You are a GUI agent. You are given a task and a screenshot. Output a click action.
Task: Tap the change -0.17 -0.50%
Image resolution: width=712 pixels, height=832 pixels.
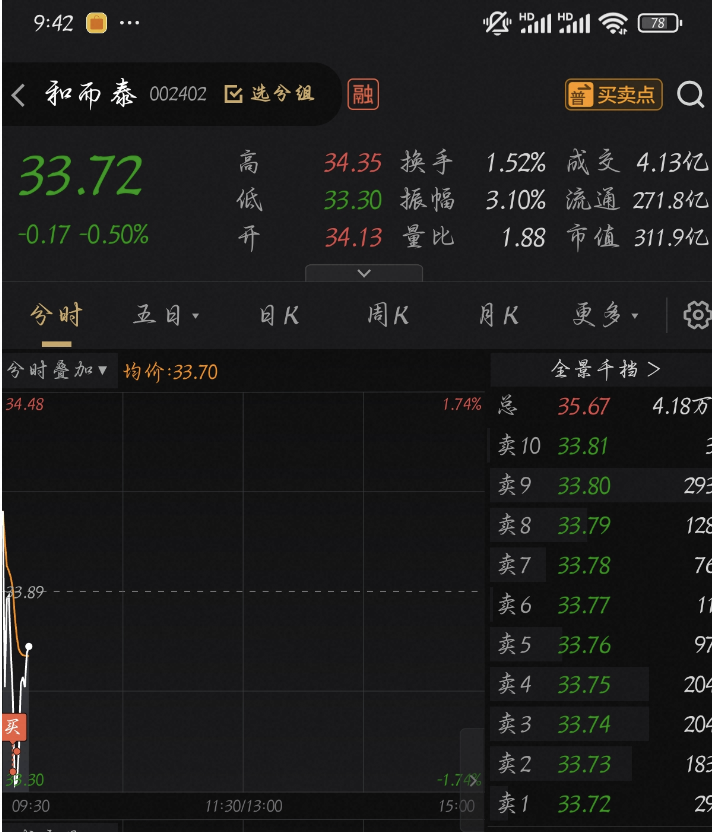coord(83,235)
